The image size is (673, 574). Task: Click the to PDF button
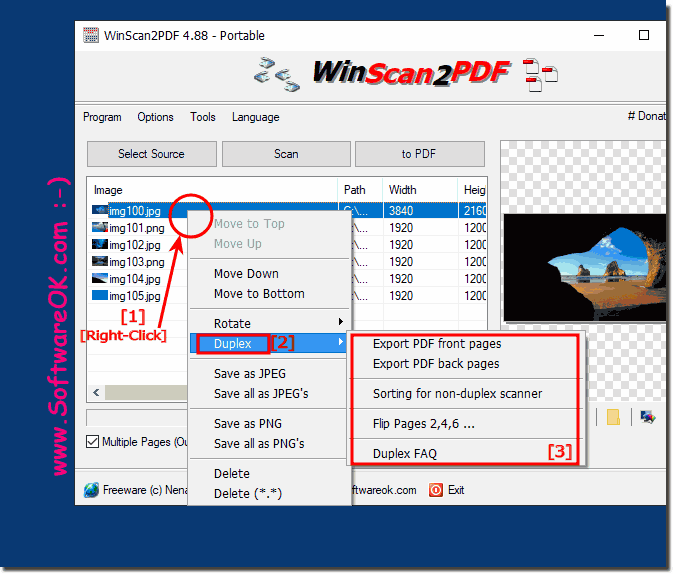click(x=419, y=154)
